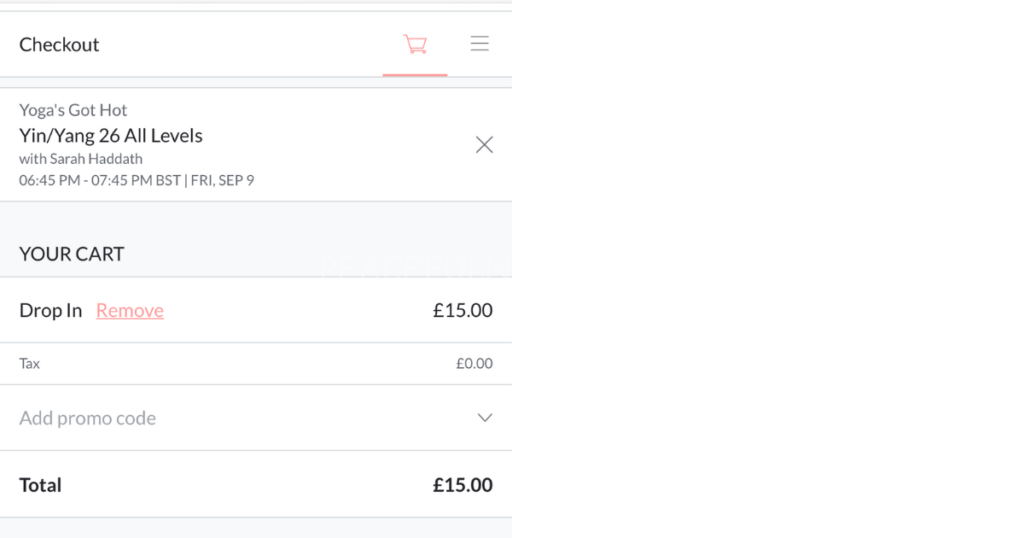Click the Total label

[41, 485]
